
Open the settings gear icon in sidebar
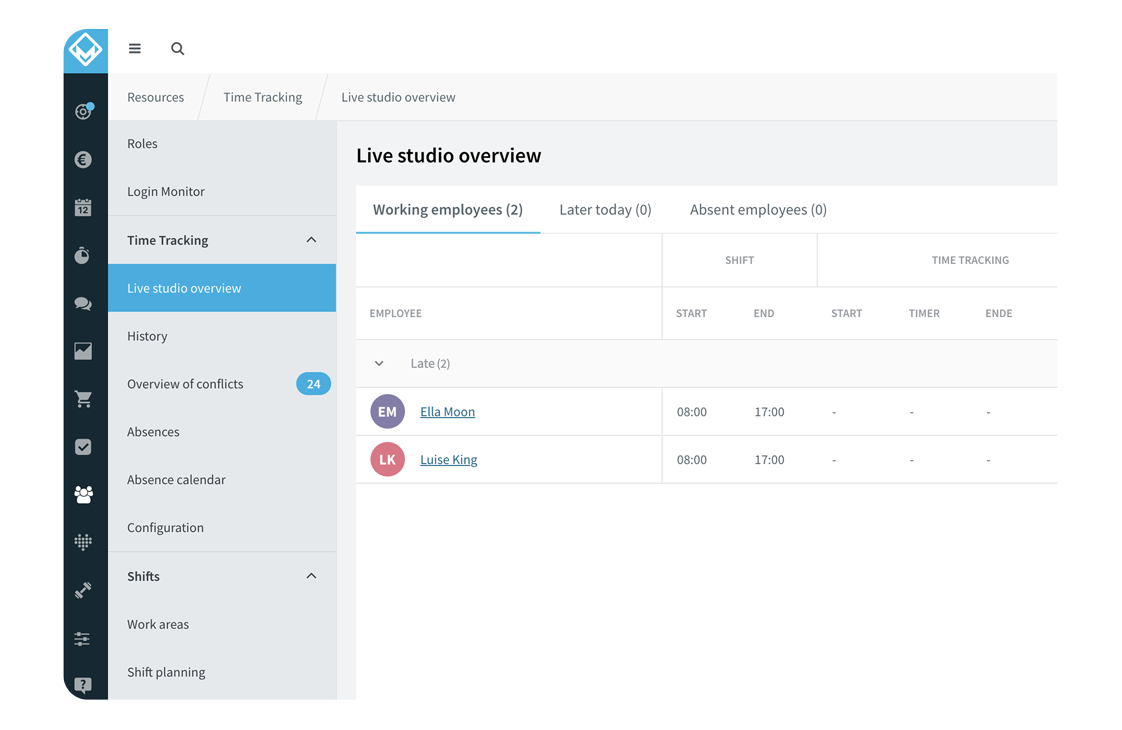tap(85, 111)
